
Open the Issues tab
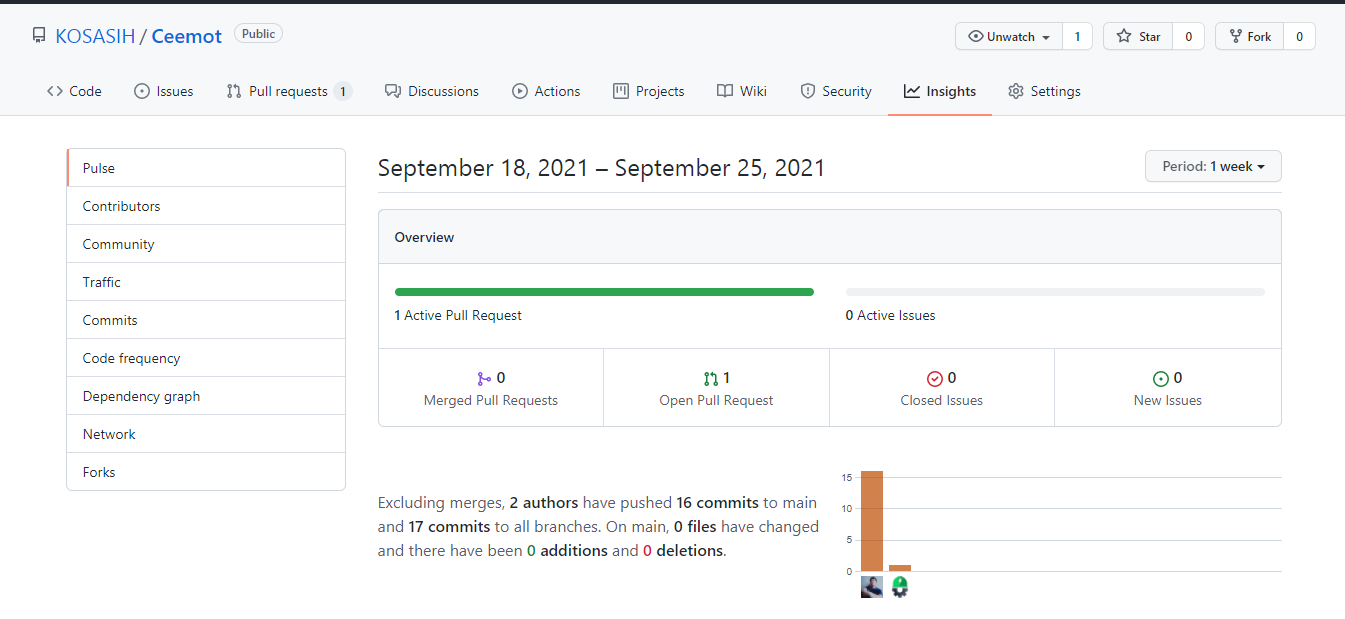[164, 91]
